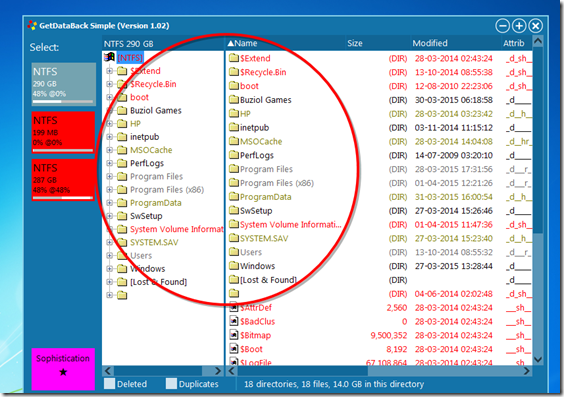This screenshot has height=397, width=564.
Task: Click $Recycle.Bin folder icon in file list
Action: pos(234,72)
